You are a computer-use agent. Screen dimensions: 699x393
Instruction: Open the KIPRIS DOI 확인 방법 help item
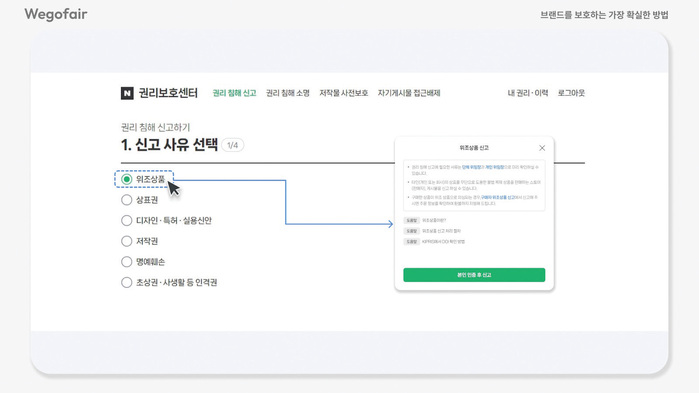point(434,242)
